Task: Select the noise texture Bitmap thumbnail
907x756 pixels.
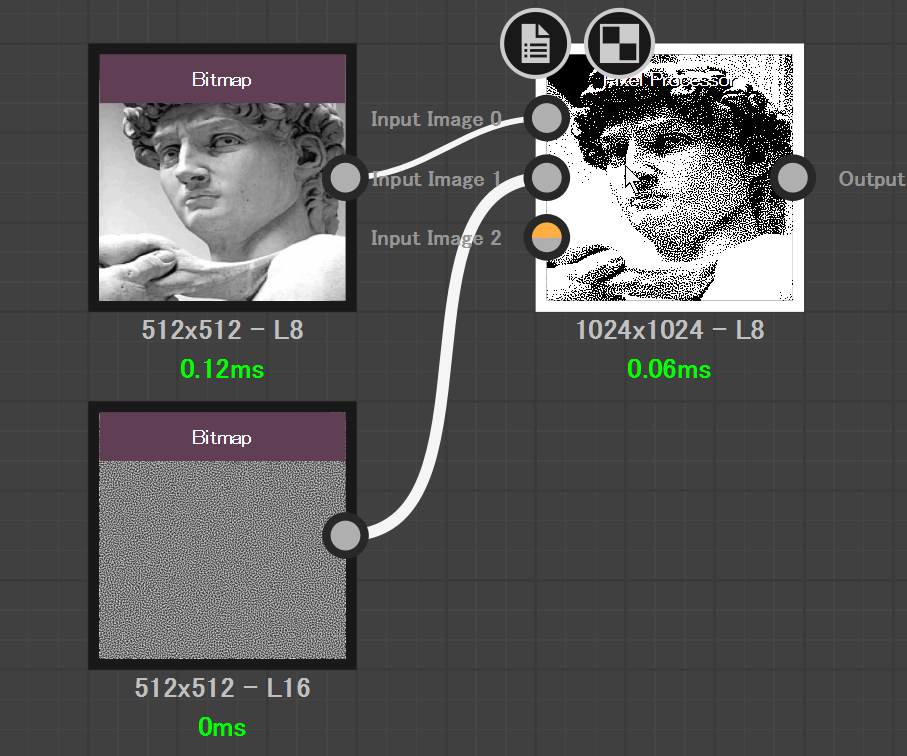Action: [x=222, y=560]
